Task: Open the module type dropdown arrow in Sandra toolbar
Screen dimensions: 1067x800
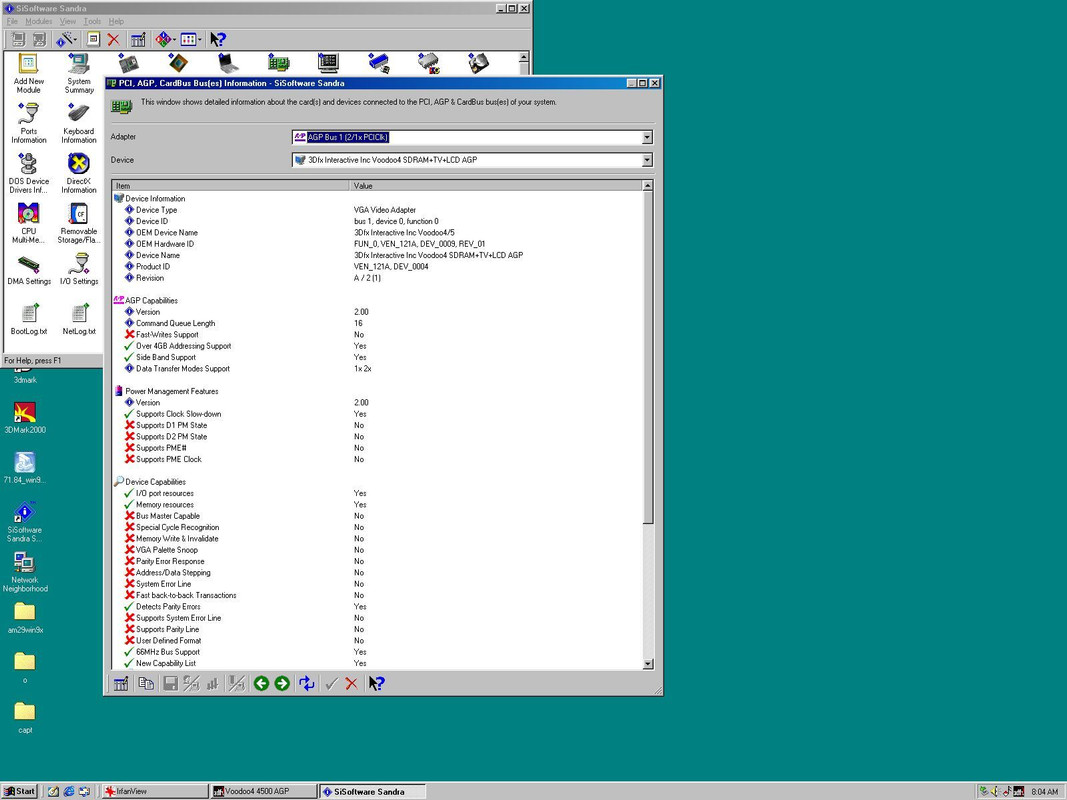Action: click(174, 40)
